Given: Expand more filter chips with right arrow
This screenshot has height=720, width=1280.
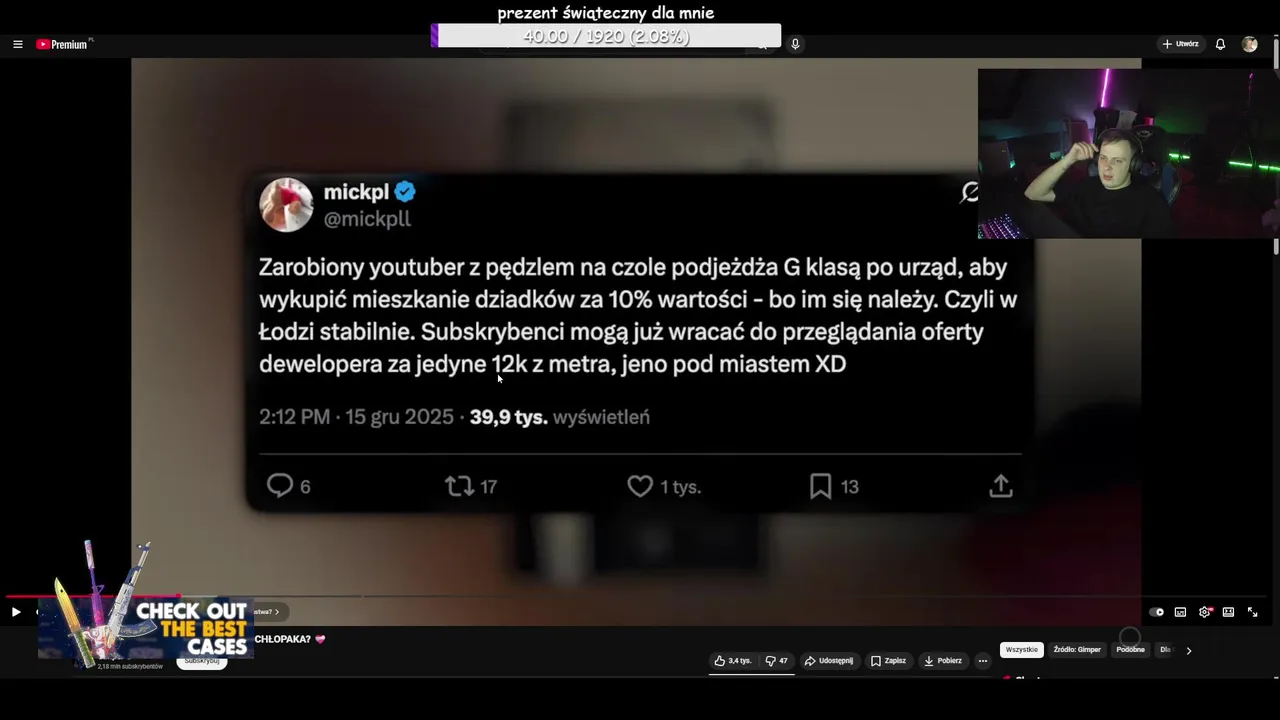Looking at the screenshot, I should (x=1188, y=650).
